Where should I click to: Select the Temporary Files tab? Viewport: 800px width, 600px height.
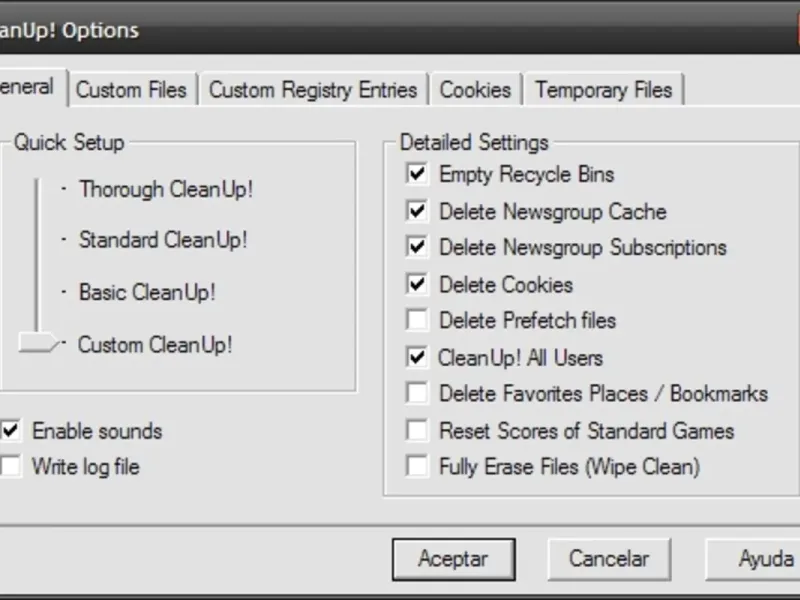[603, 89]
